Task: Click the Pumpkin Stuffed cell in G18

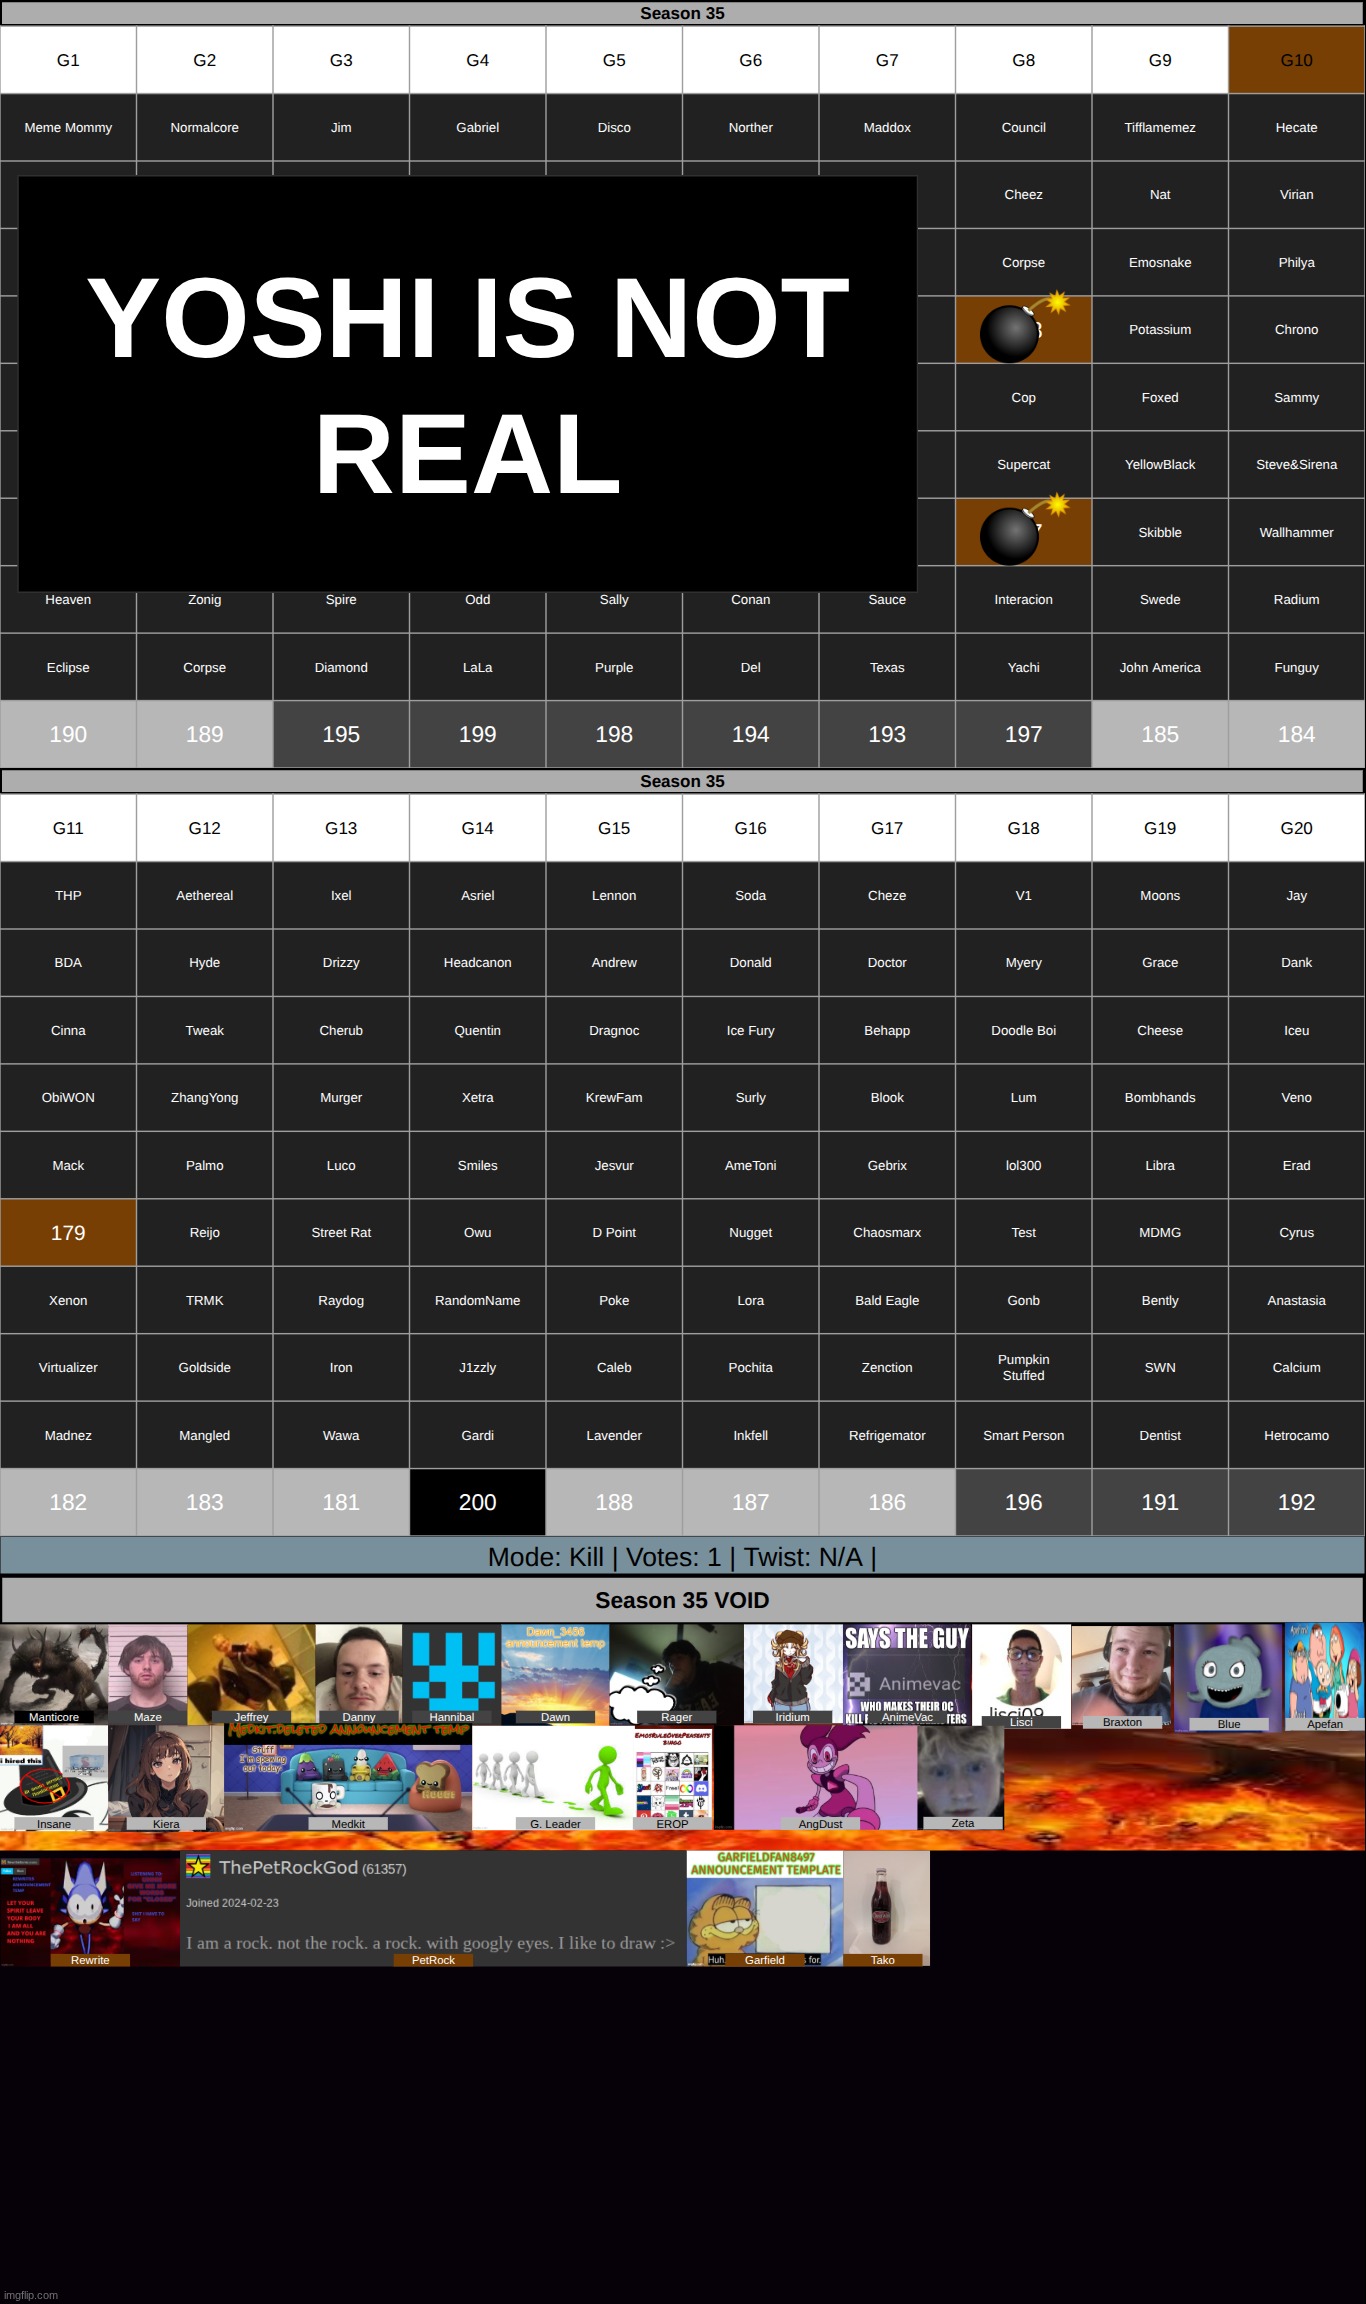Action: click(x=1023, y=1367)
